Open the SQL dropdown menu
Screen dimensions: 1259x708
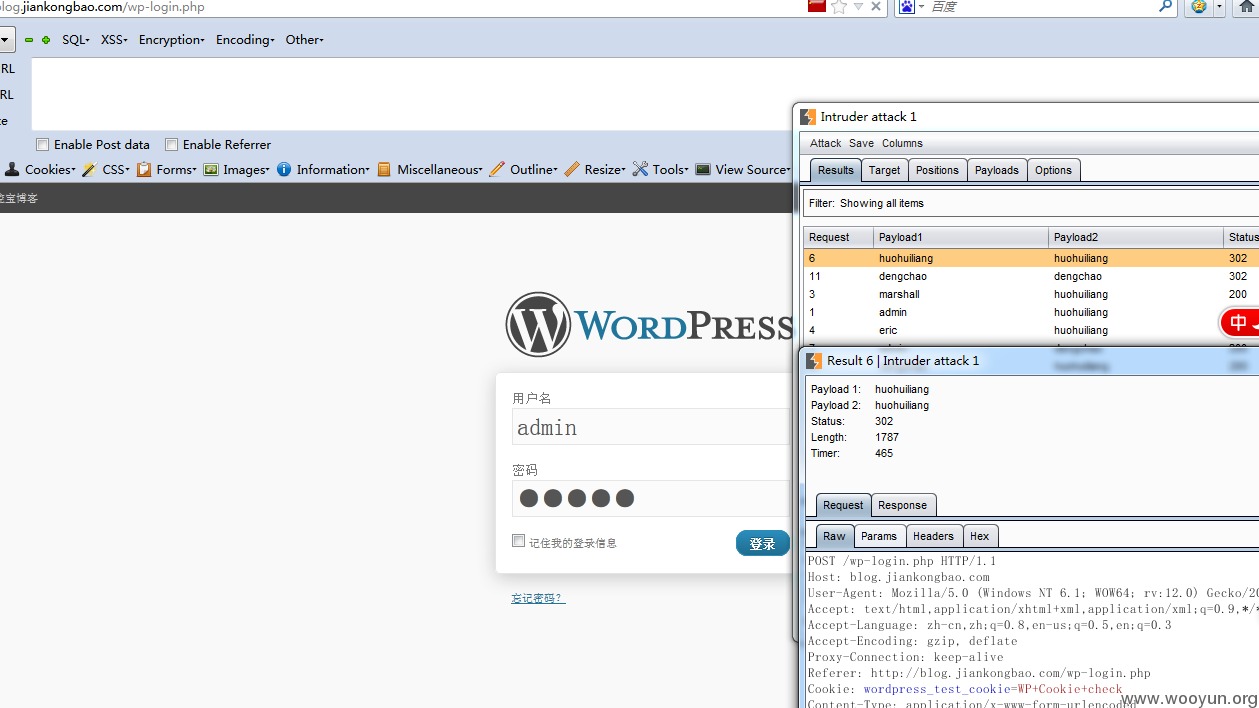pyautogui.click(x=76, y=40)
